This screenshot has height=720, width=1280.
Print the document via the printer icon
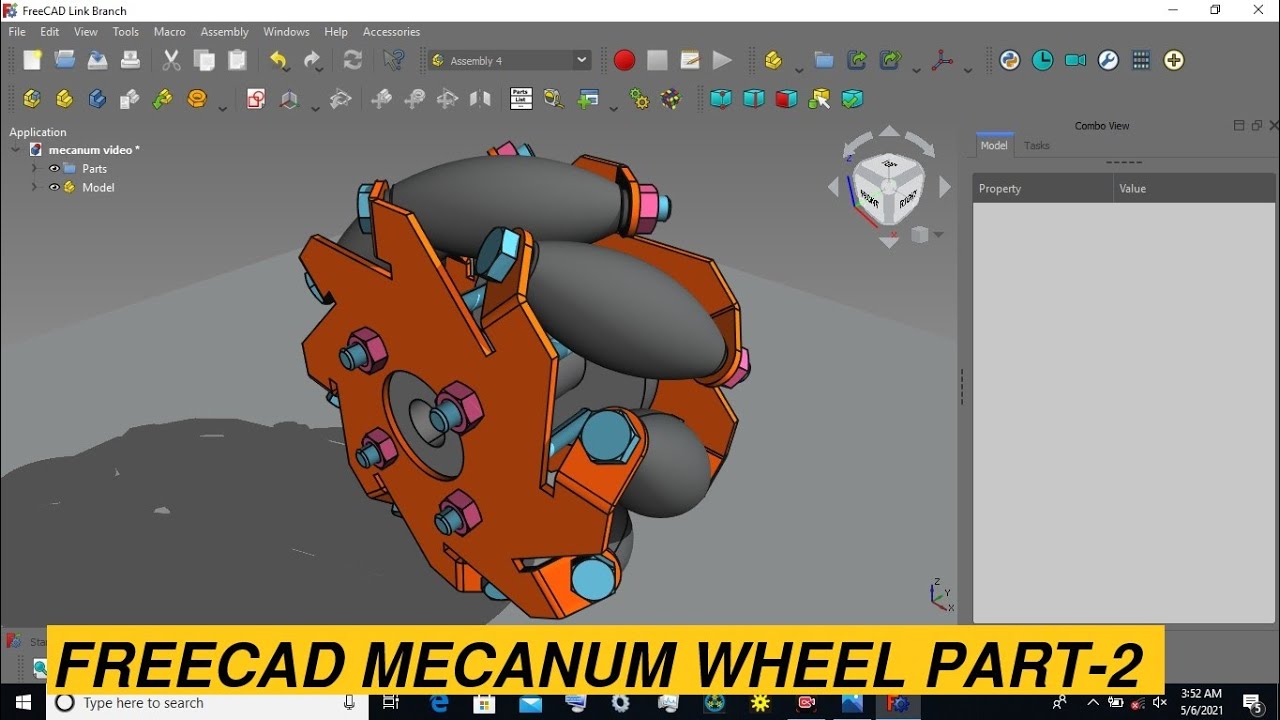130,60
